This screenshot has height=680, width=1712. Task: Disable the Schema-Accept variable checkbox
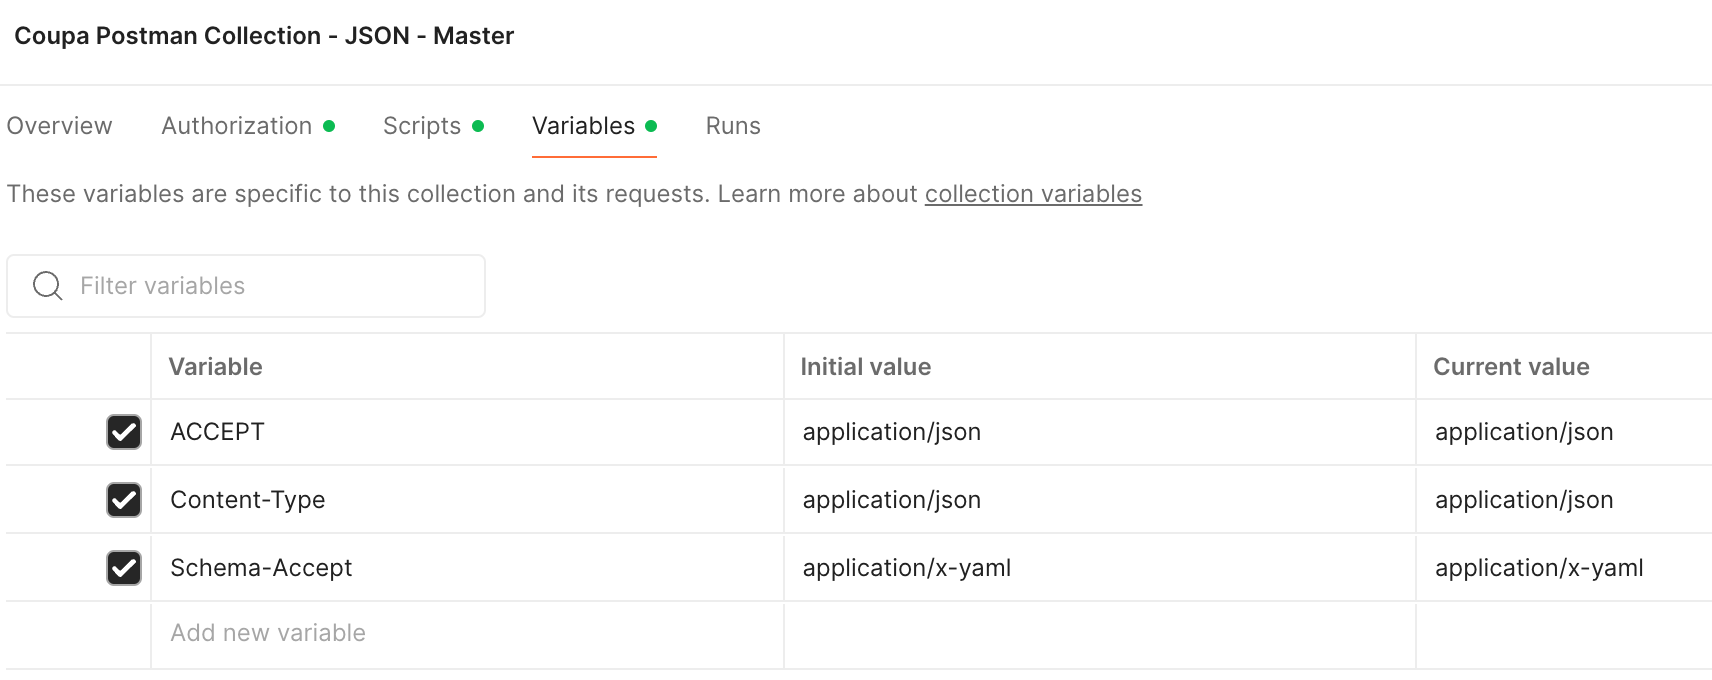[x=124, y=568]
